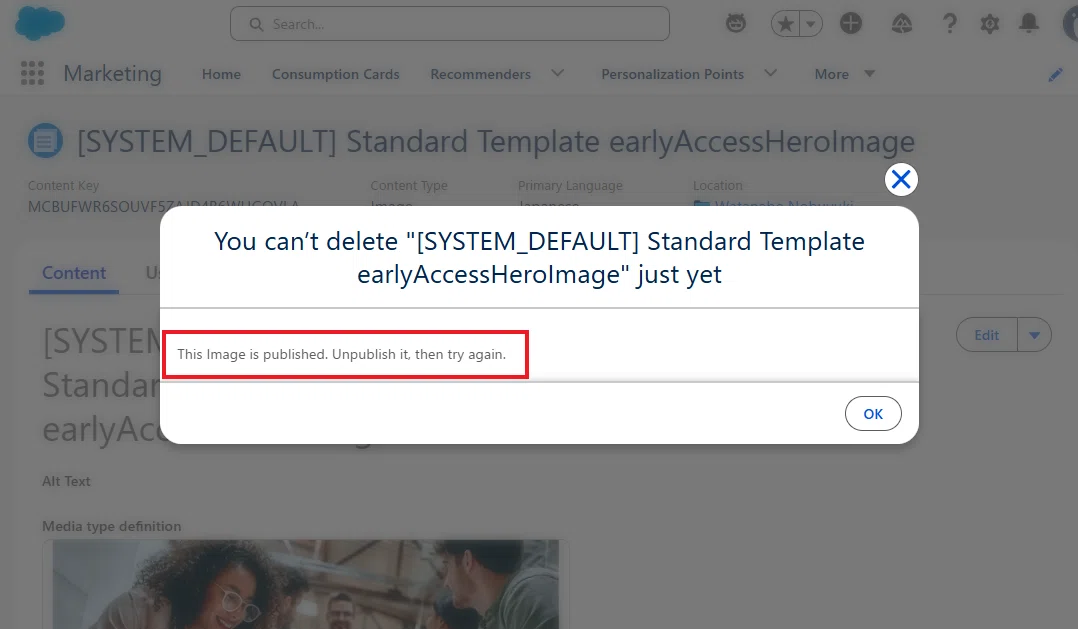1078x629 pixels.
Task: Click OK in the delete dialog
Action: coord(873,414)
